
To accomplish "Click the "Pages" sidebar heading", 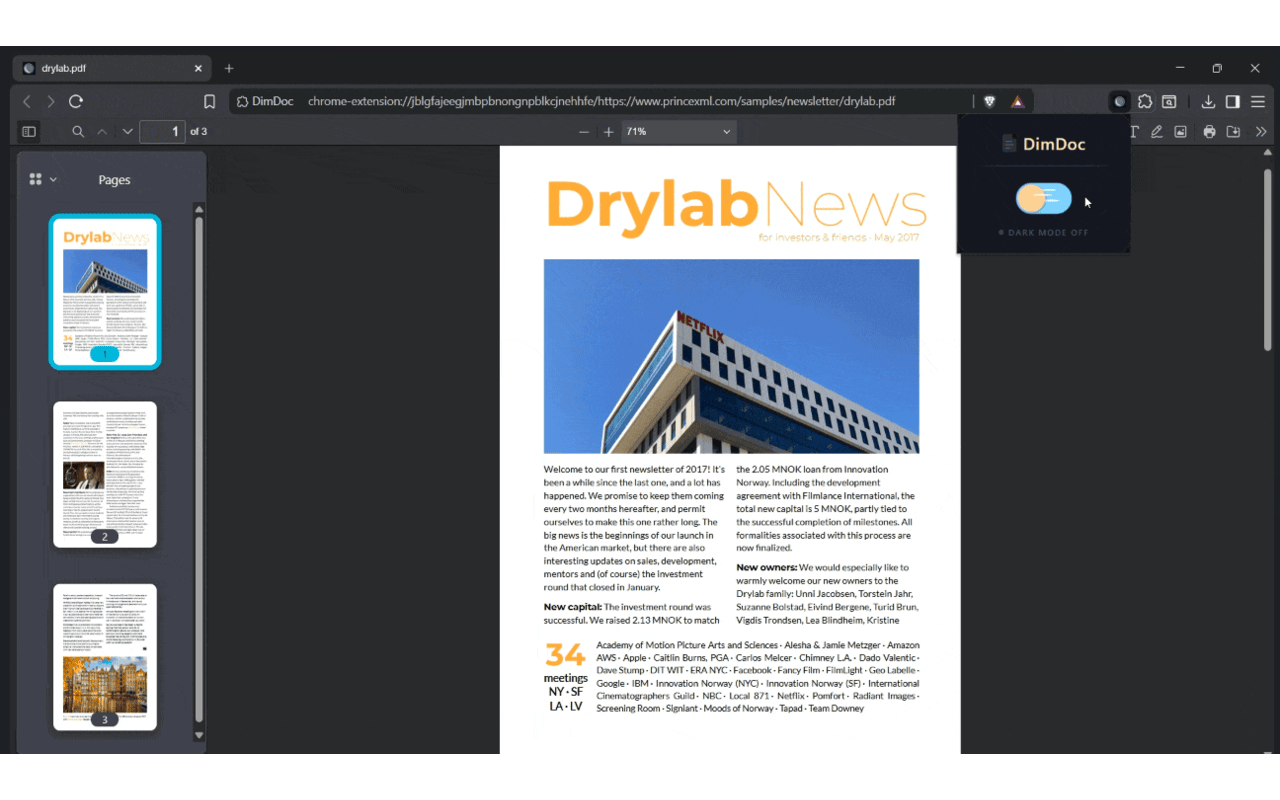I will (114, 180).
